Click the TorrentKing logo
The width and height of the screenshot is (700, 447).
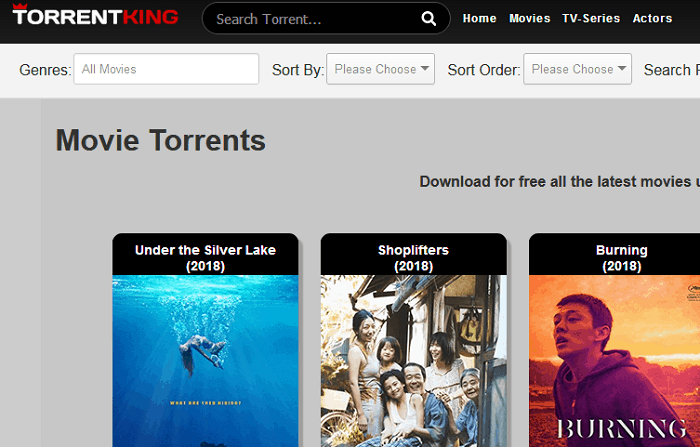pyautogui.click(x=96, y=15)
